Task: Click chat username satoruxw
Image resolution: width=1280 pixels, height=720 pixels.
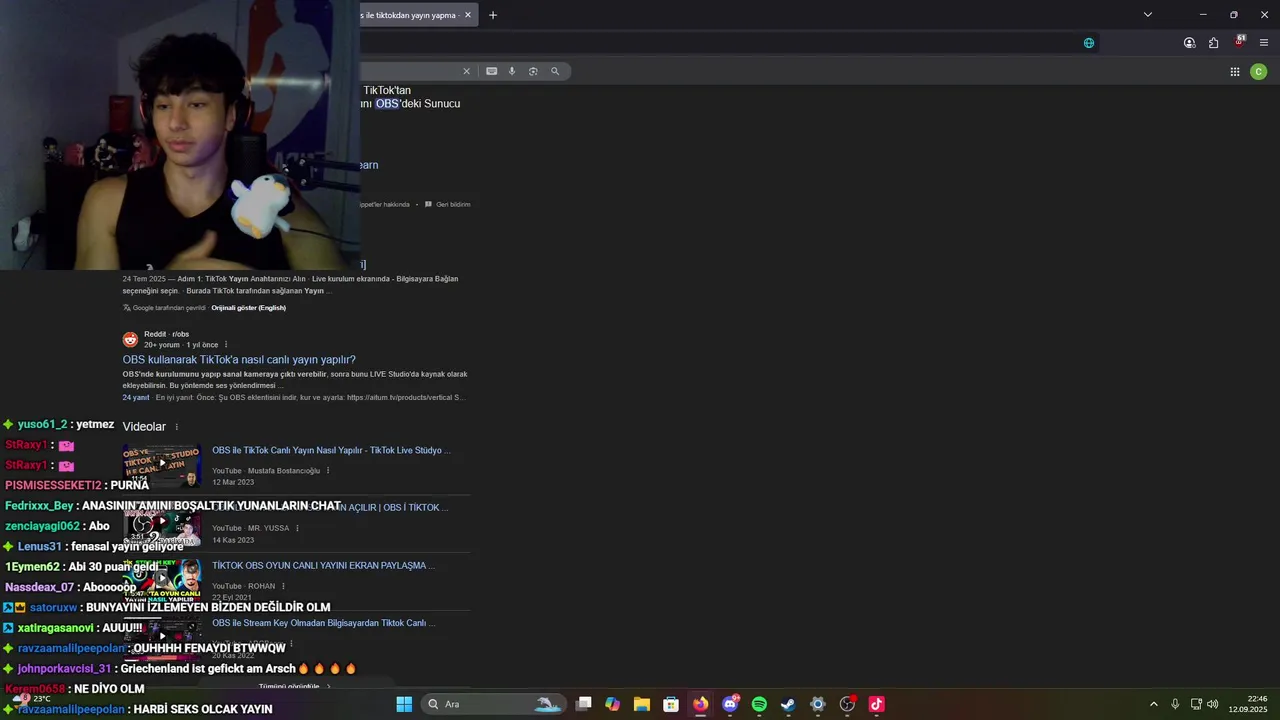Action: (x=53, y=607)
